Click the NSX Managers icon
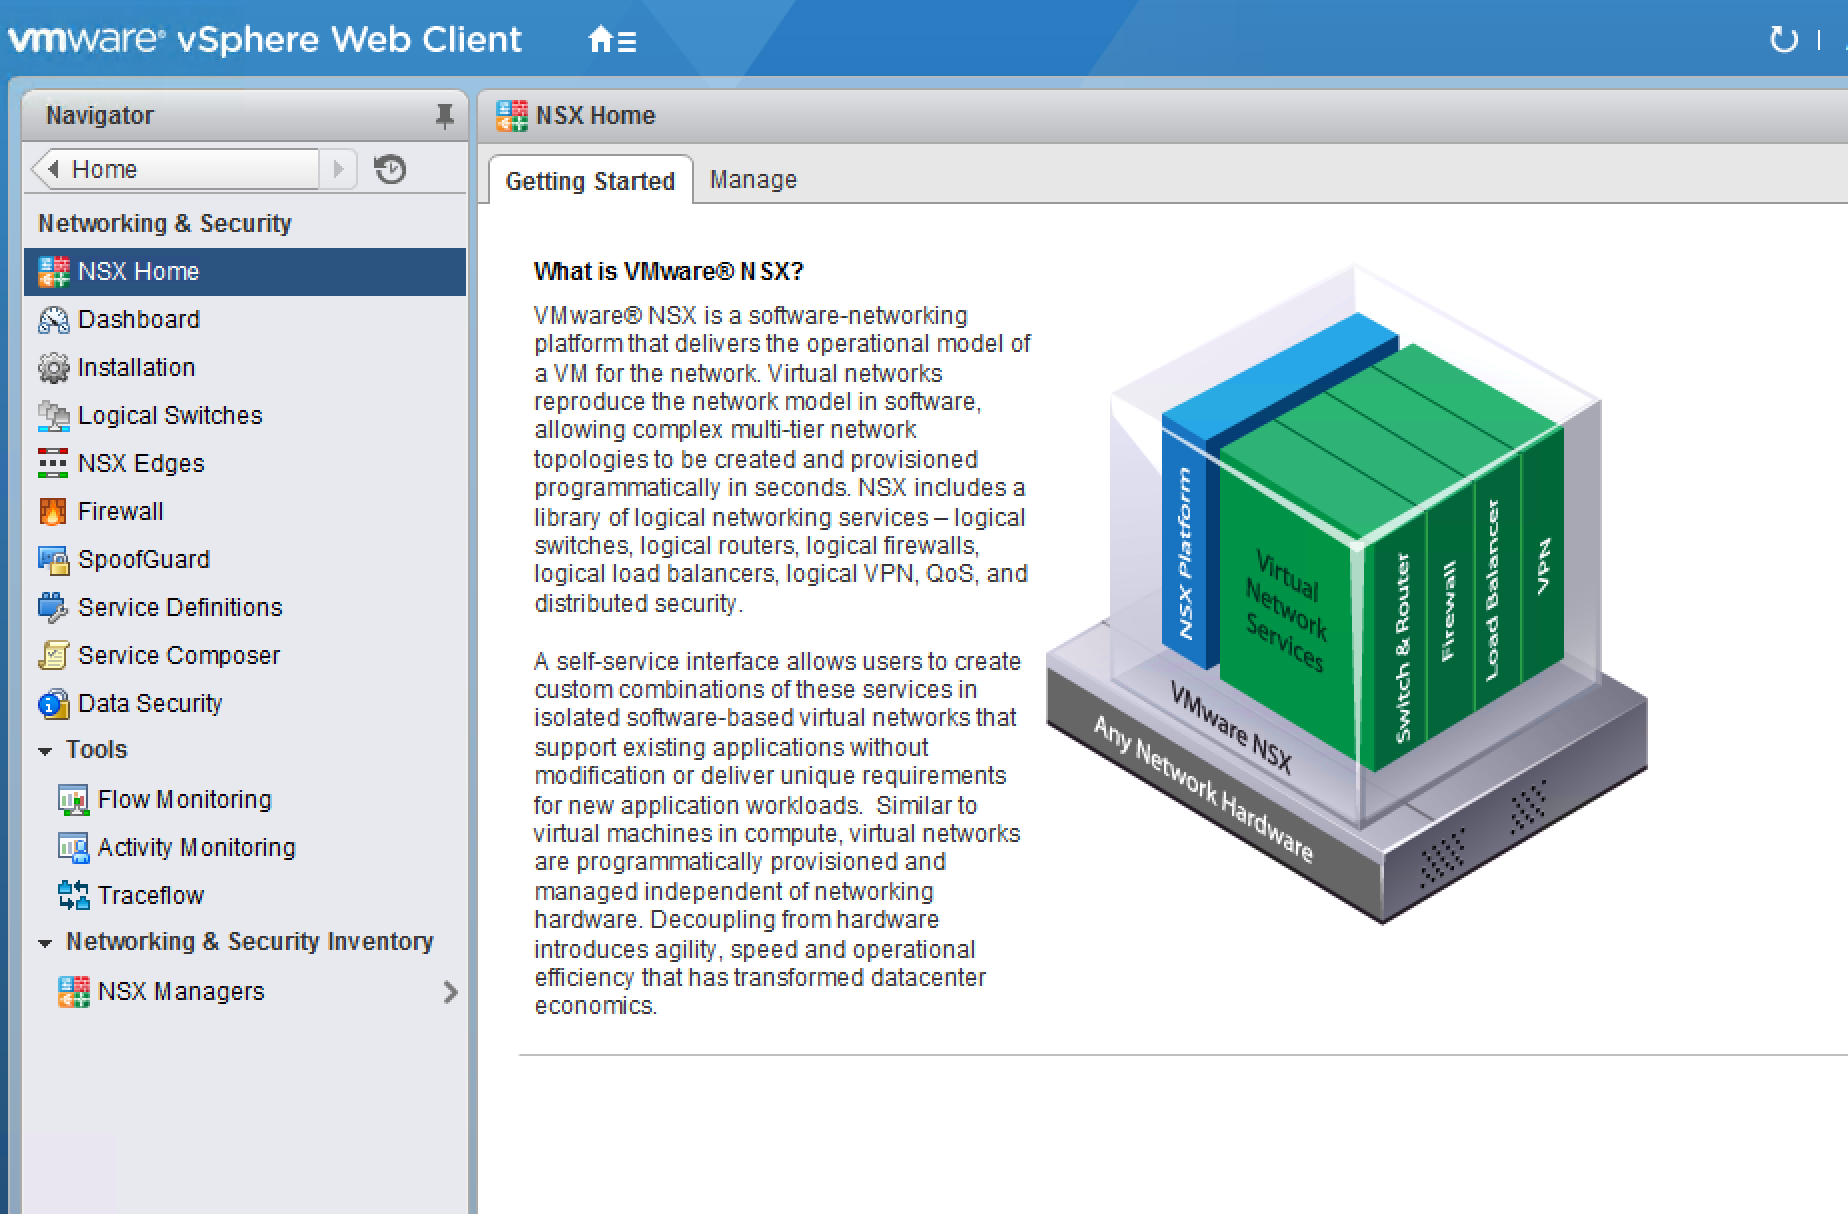Image resolution: width=1848 pixels, height=1214 pixels. pyautogui.click(x=74, y=991)
